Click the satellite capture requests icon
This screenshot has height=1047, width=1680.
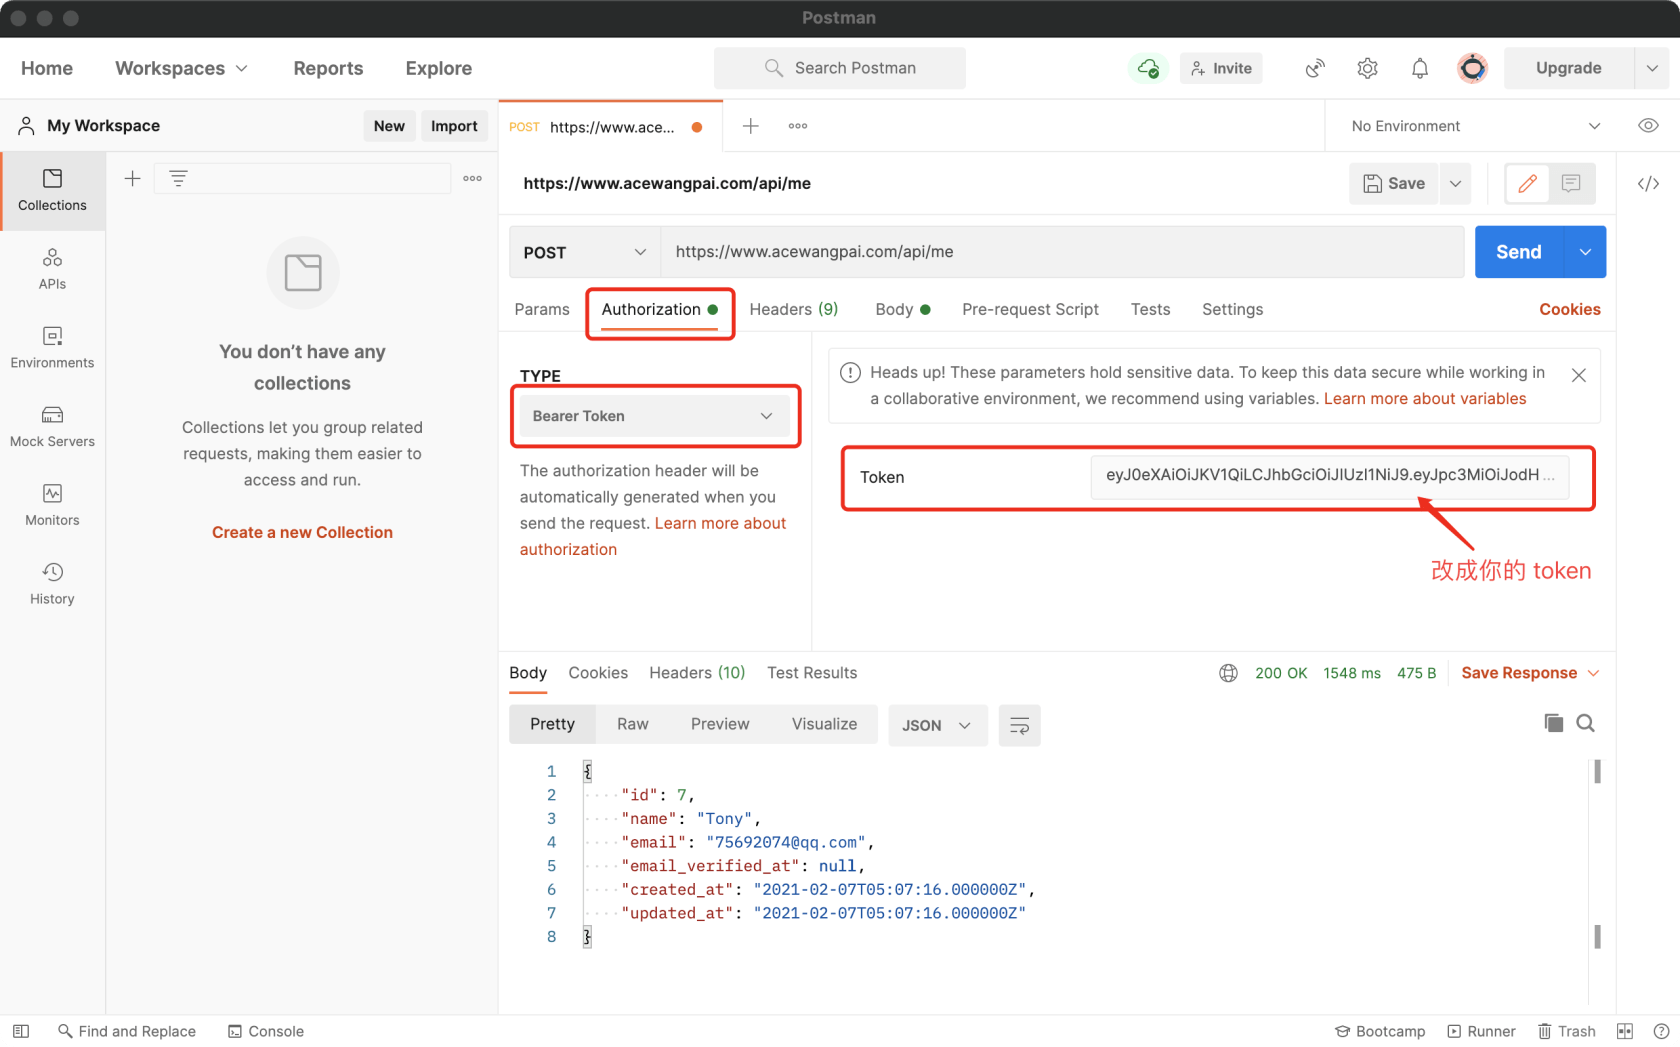(x=1315, y=68)
